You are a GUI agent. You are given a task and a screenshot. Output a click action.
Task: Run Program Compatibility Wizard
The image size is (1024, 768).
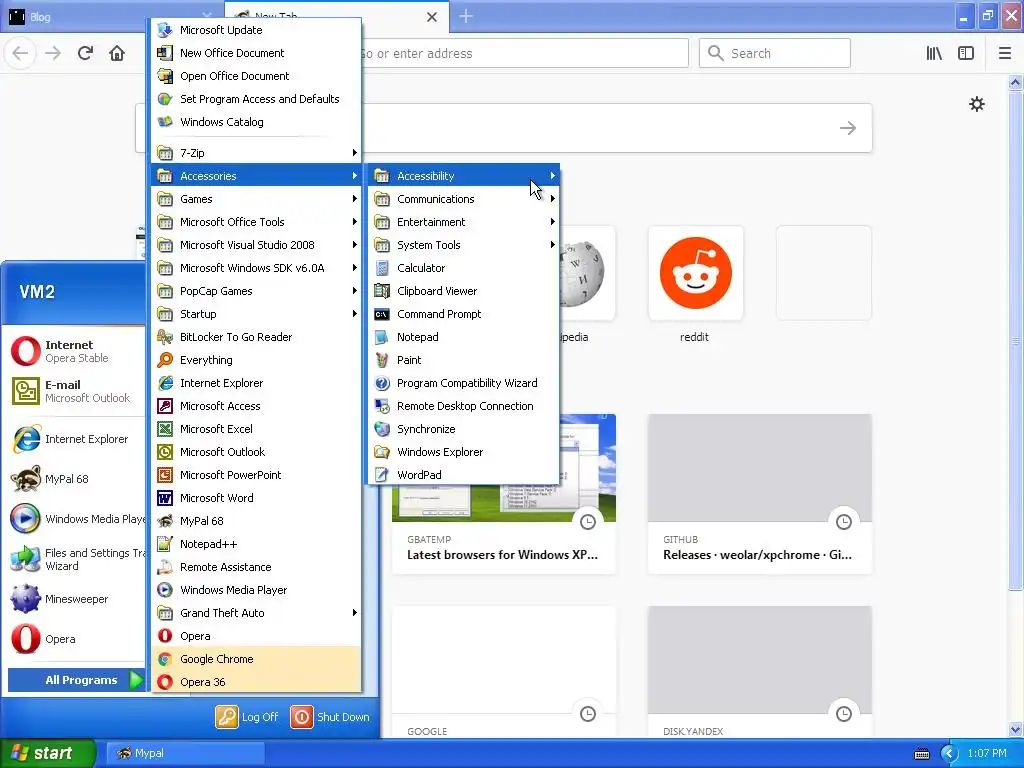[x=464, y=383]
